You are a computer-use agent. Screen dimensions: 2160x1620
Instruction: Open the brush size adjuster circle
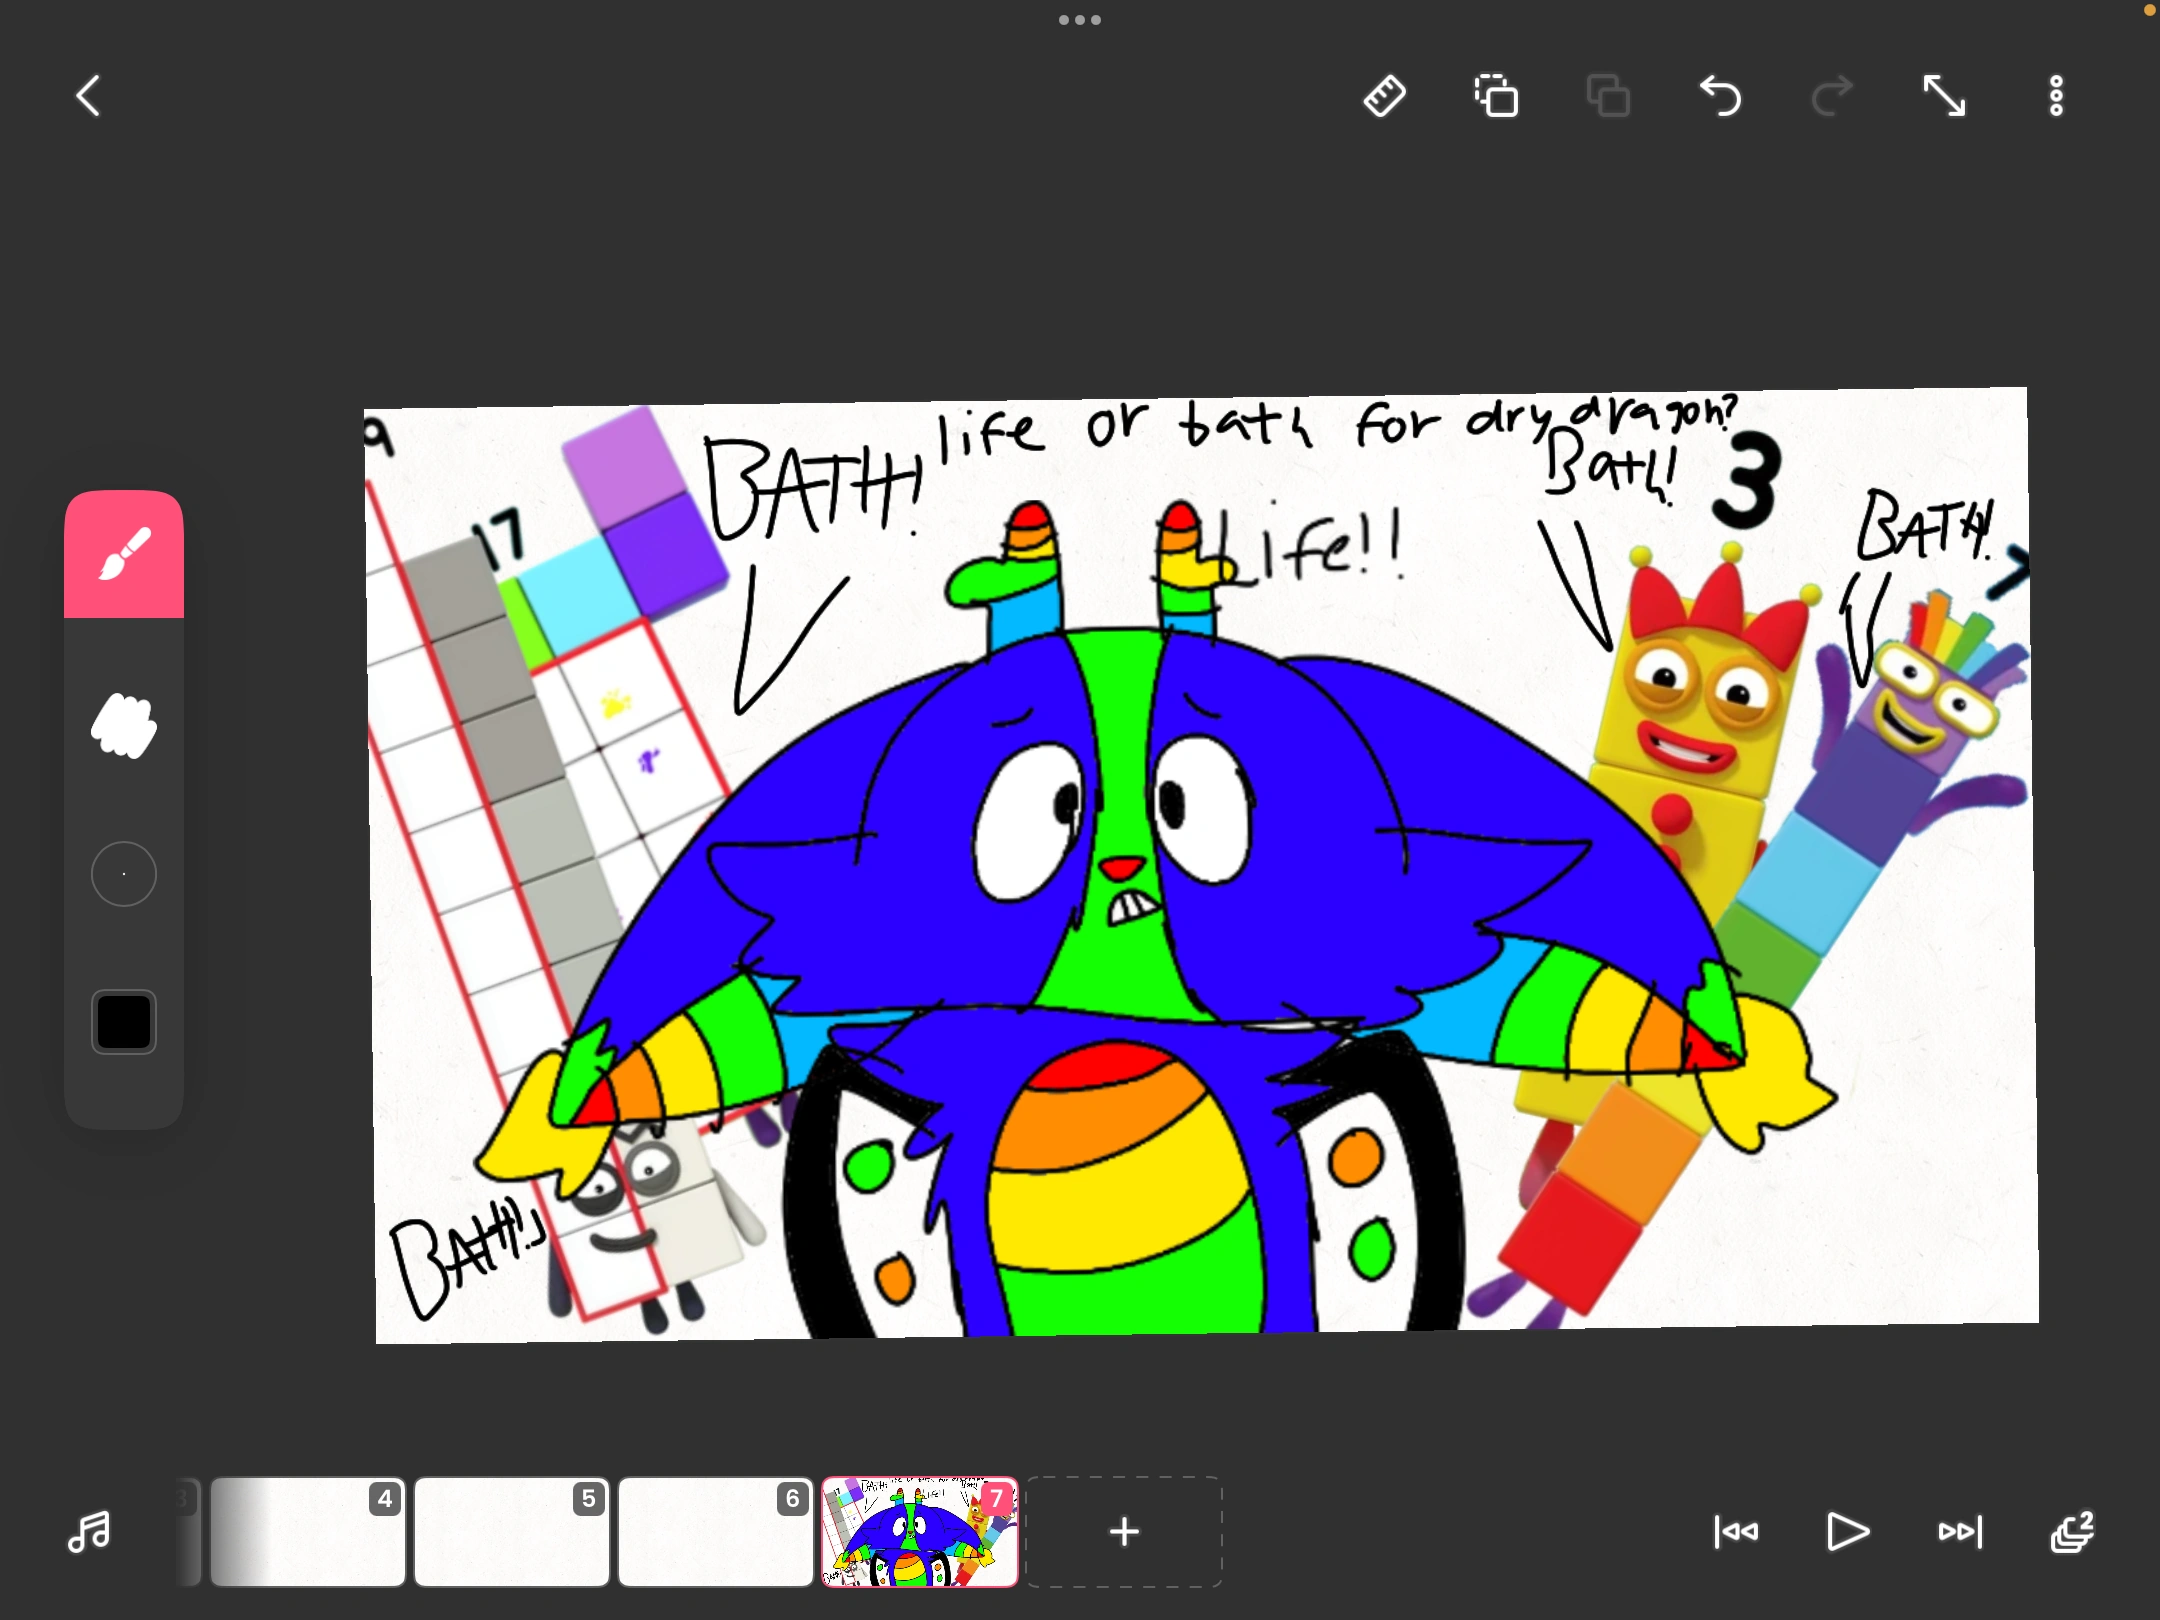pos(123,872)
